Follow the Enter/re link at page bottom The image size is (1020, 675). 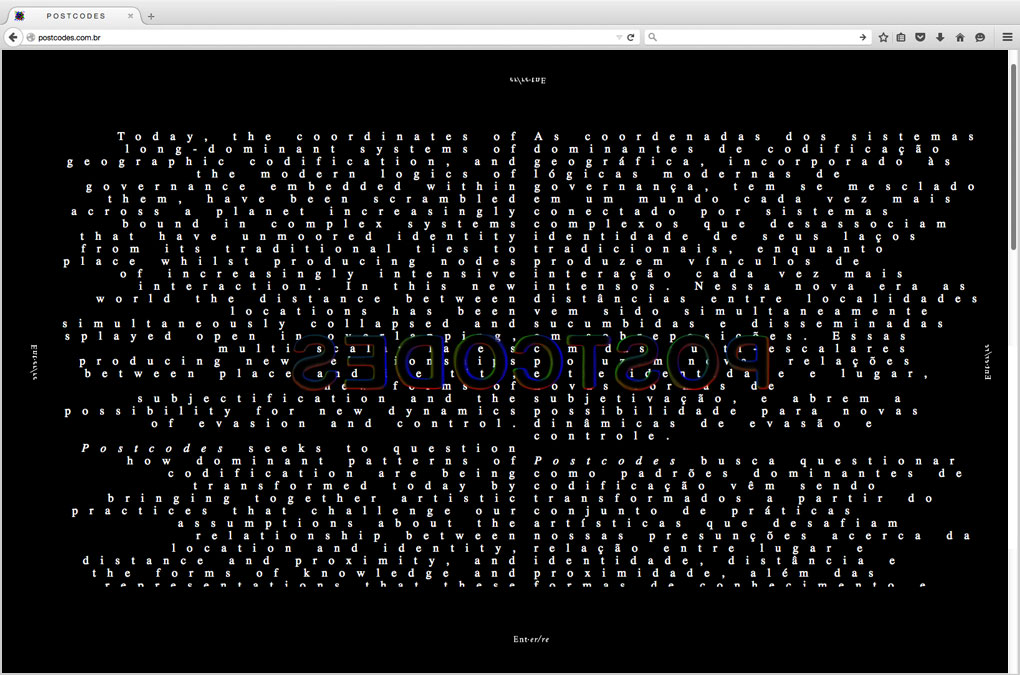[530, 639]
